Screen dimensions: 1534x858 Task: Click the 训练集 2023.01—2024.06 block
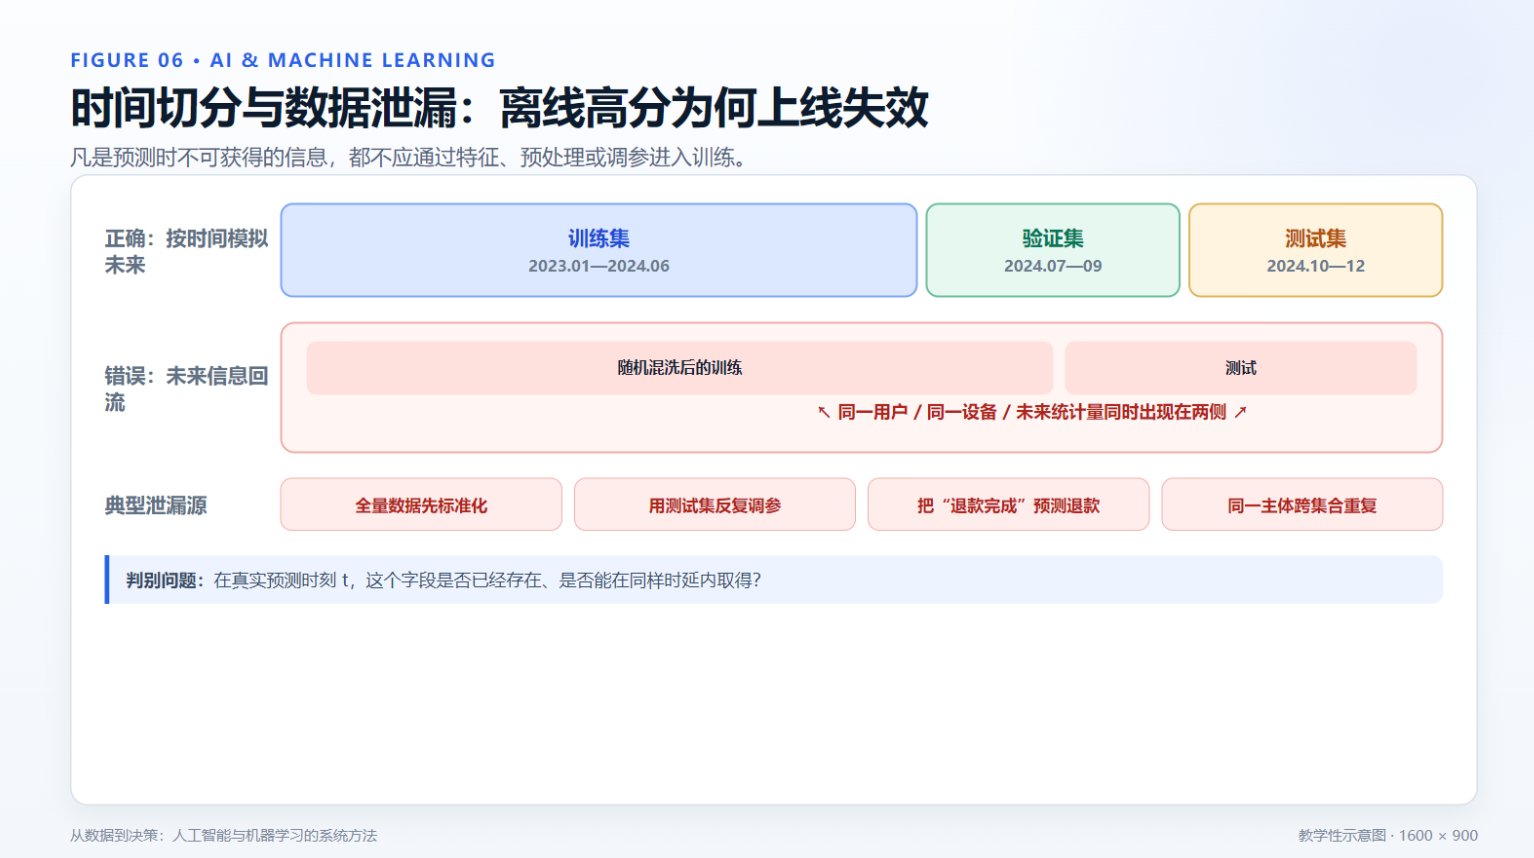599,250
